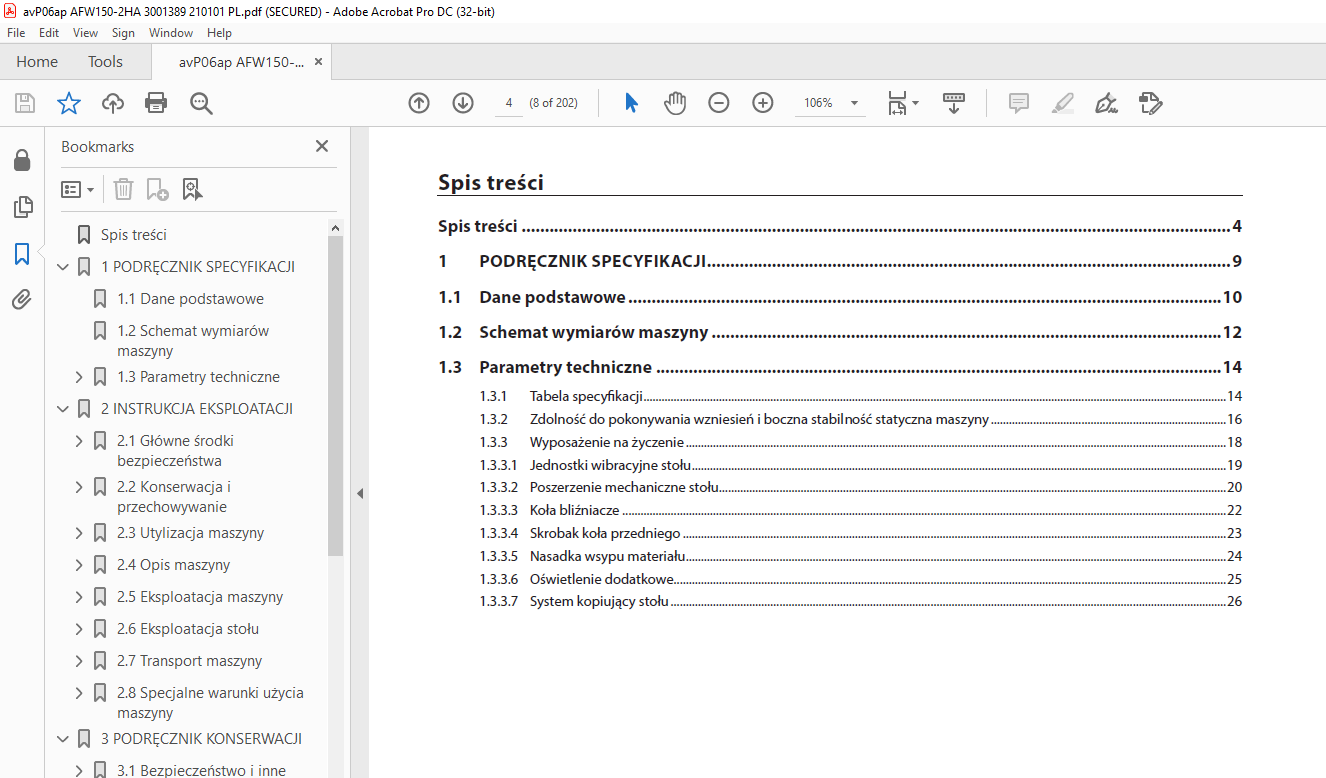The image size is (1326, 778).
Task: Click the new bookmark icon
Action: [158, 189]
